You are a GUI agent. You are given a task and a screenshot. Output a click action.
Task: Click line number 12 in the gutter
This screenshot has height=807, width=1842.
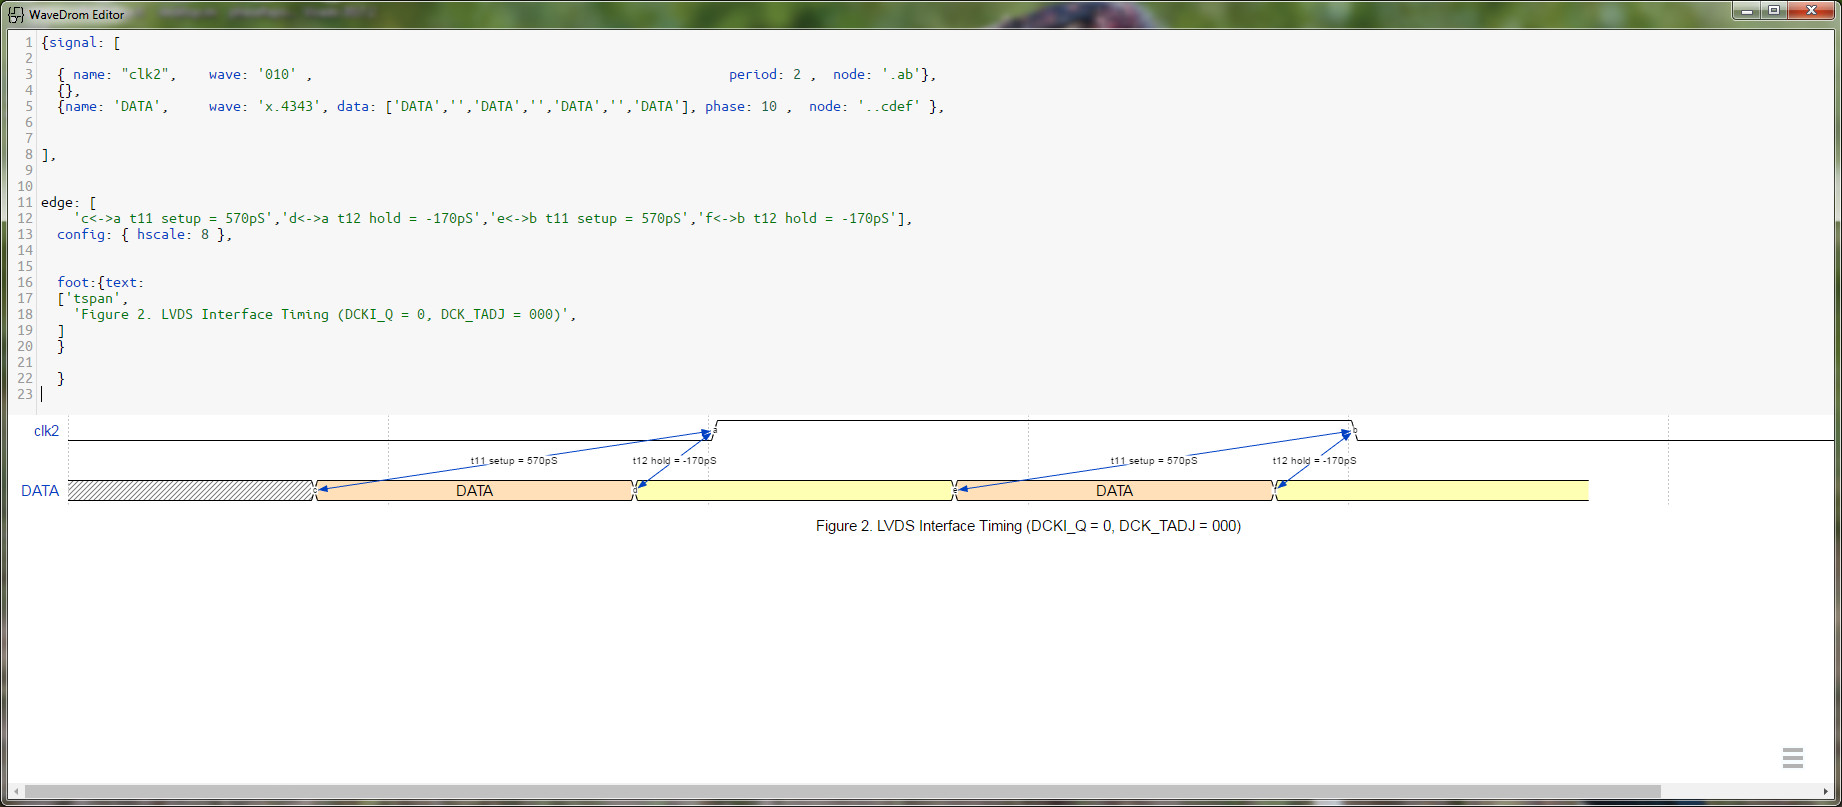pos(25,219)
